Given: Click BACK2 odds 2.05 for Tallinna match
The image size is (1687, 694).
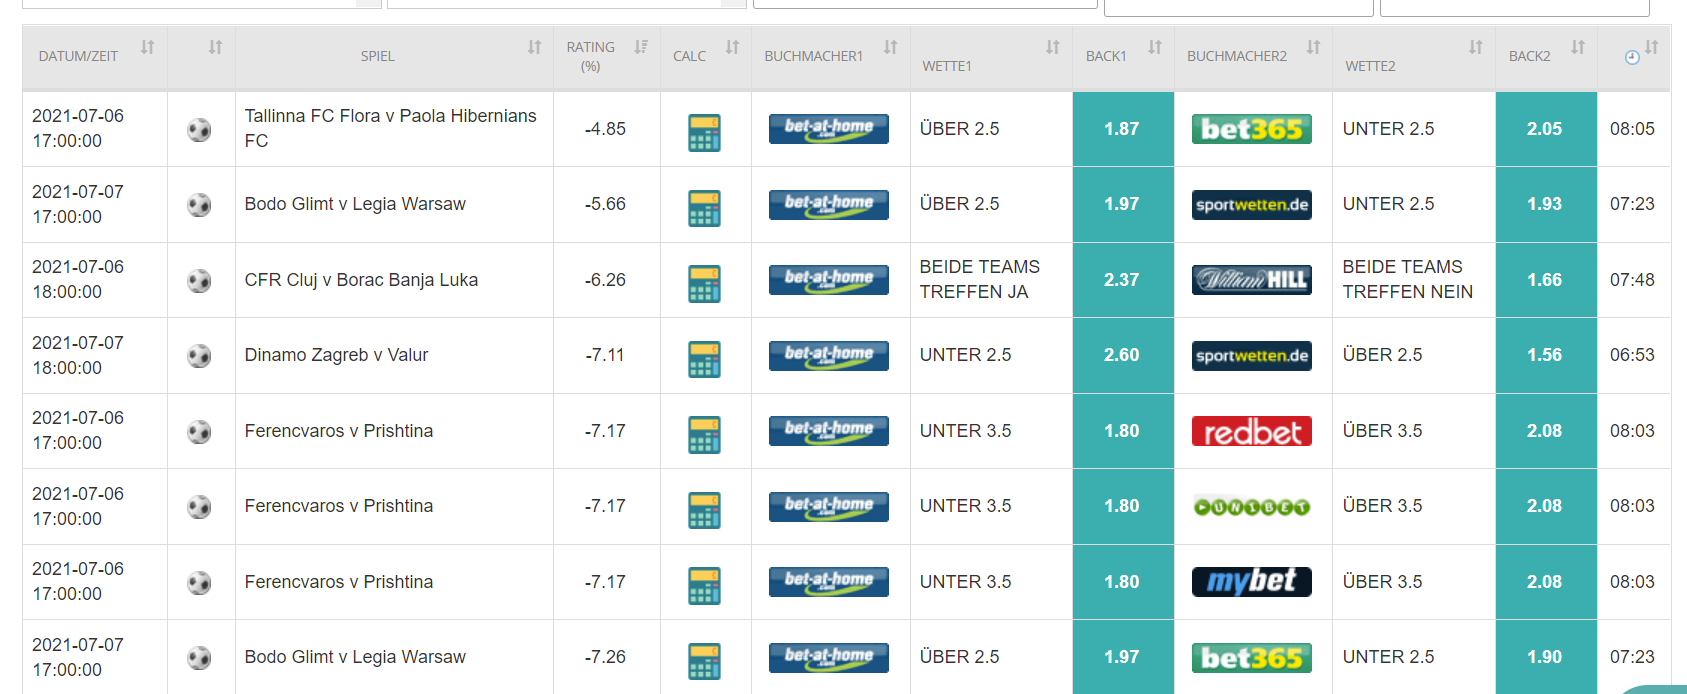Looking at the screenshot, I should tap(1546, 129).
